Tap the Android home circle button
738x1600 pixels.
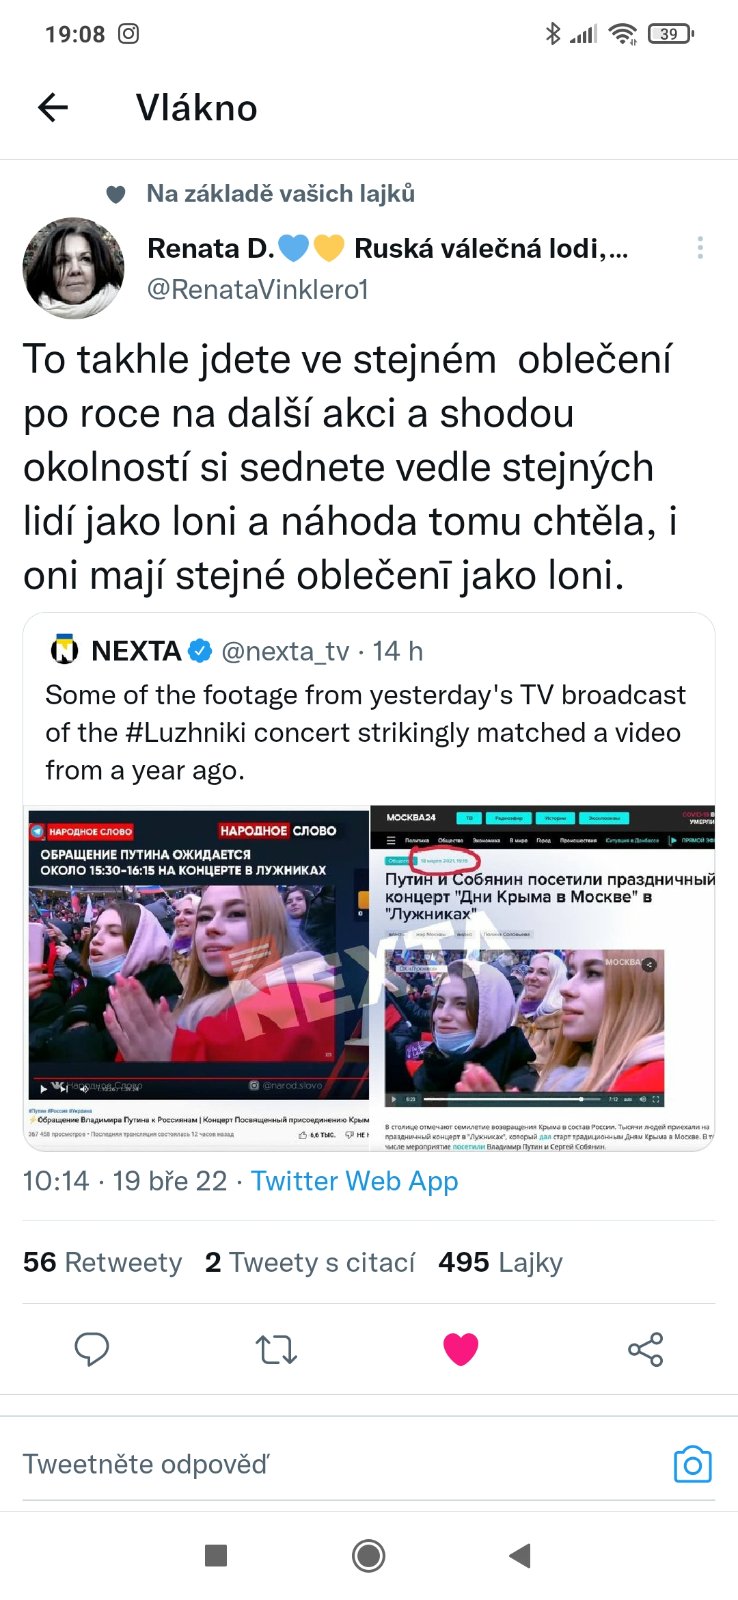click(x=369, y=1555)
